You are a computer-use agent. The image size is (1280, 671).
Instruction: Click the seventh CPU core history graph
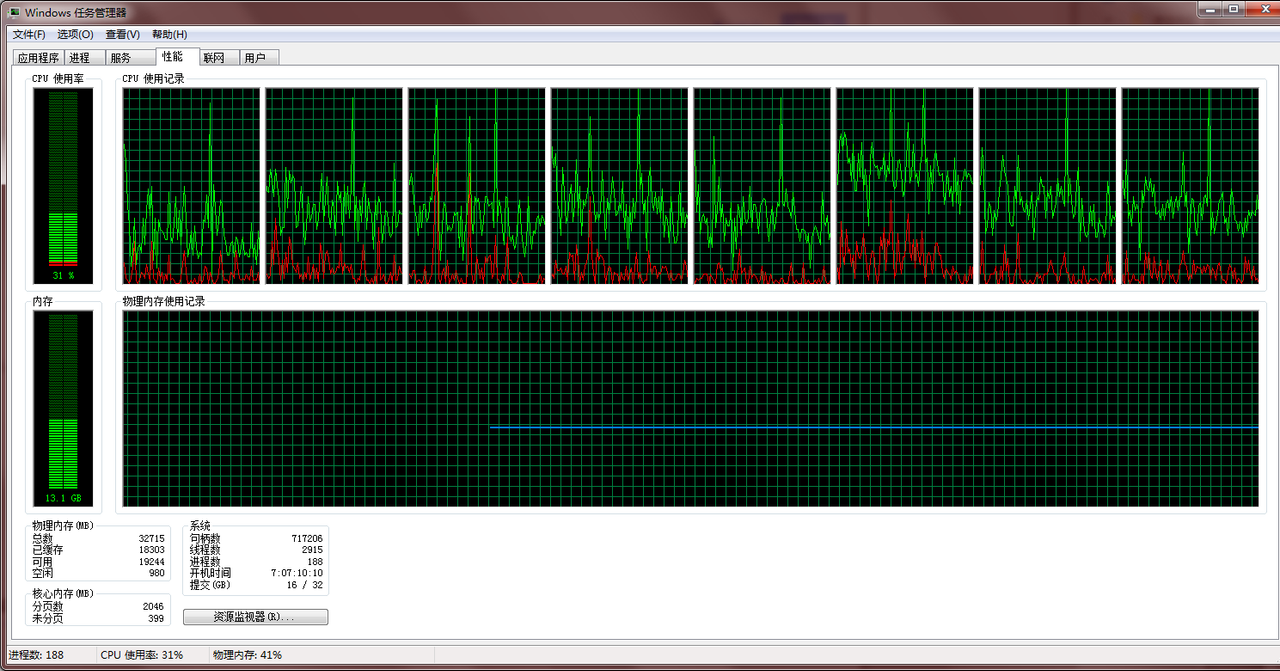pos(1048,186)
